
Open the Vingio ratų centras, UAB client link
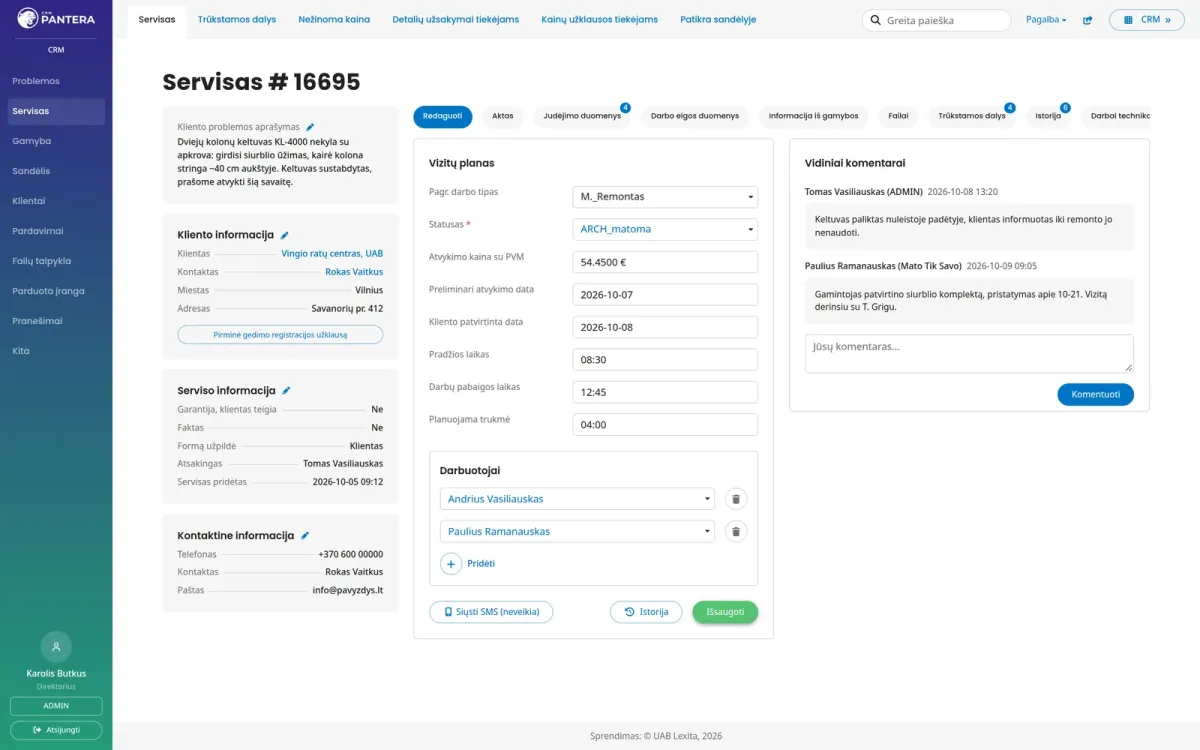pos(332,254)
